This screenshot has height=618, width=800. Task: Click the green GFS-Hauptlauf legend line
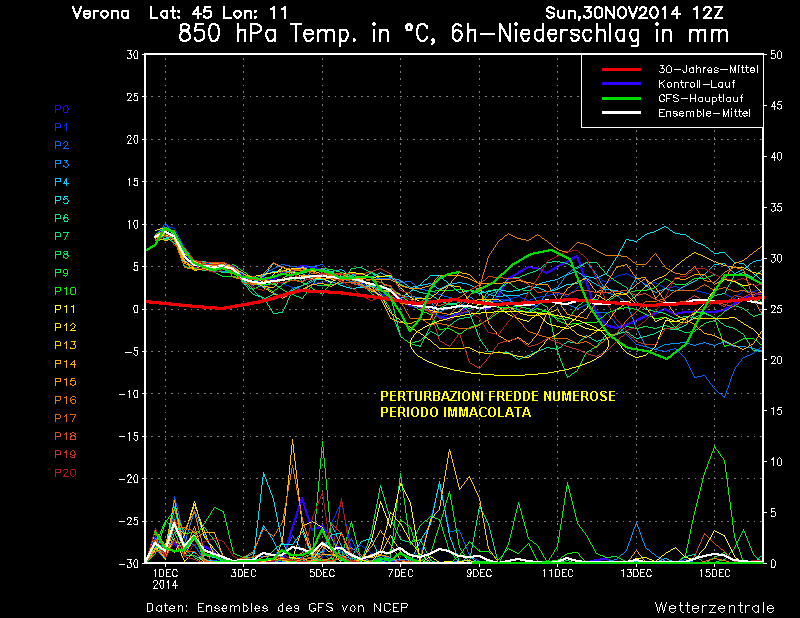[621, 98]
